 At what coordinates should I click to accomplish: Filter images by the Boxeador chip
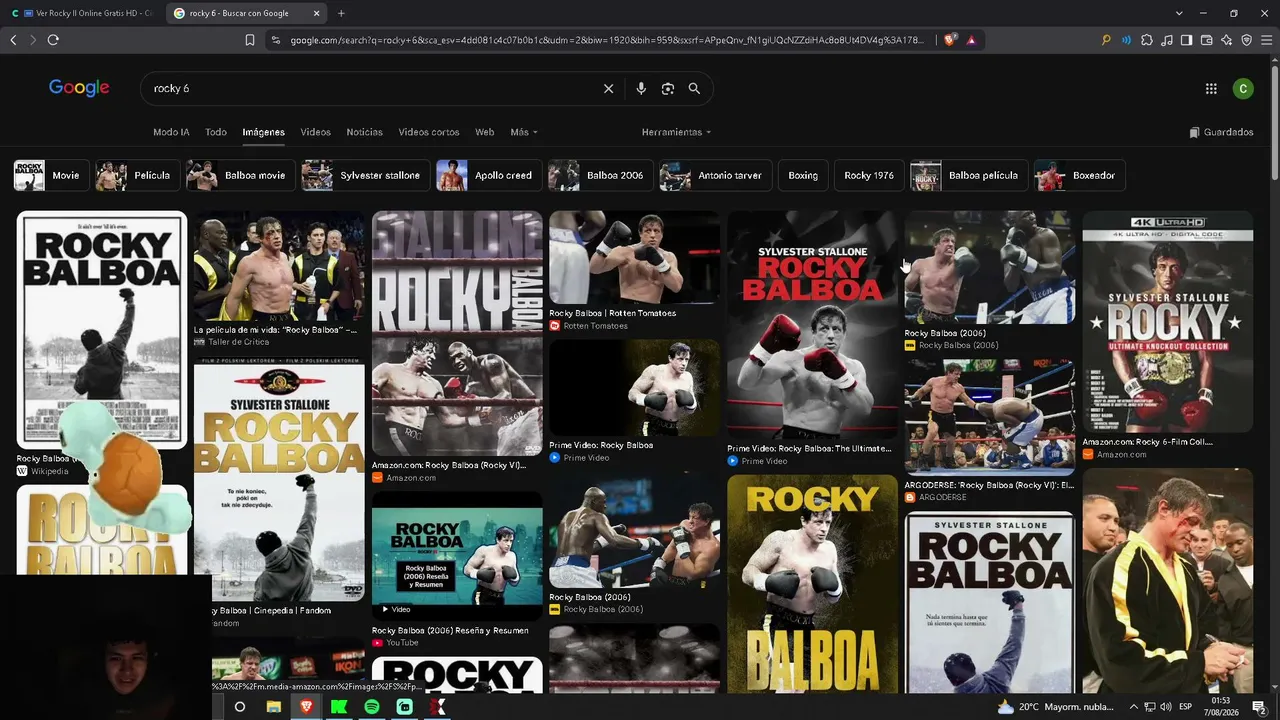[x=1080, y=175]
